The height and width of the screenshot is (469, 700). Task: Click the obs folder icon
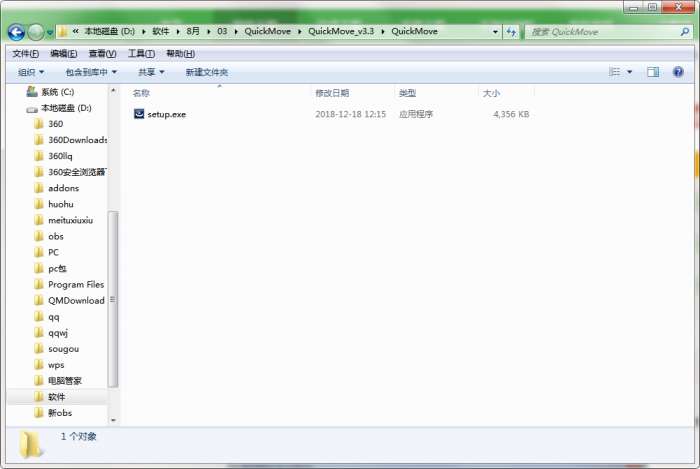click(x=39, y=237)
